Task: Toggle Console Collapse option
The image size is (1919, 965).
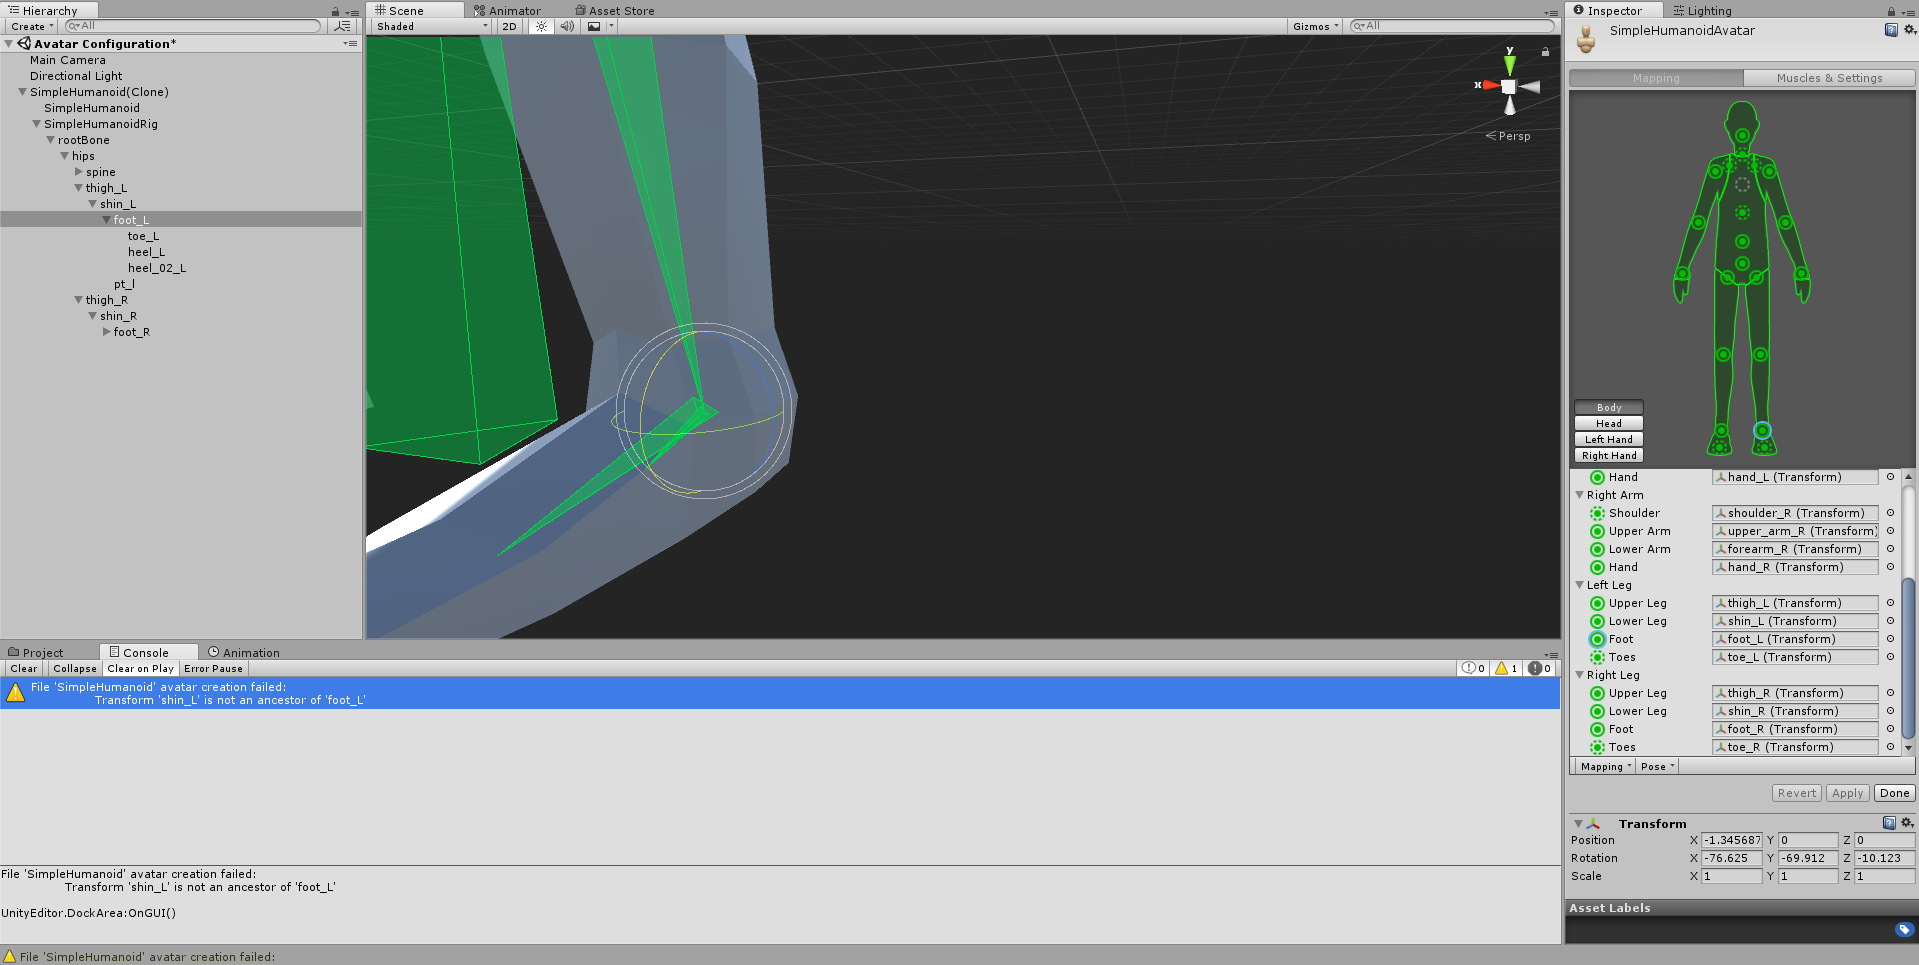Action: [75, 669]
